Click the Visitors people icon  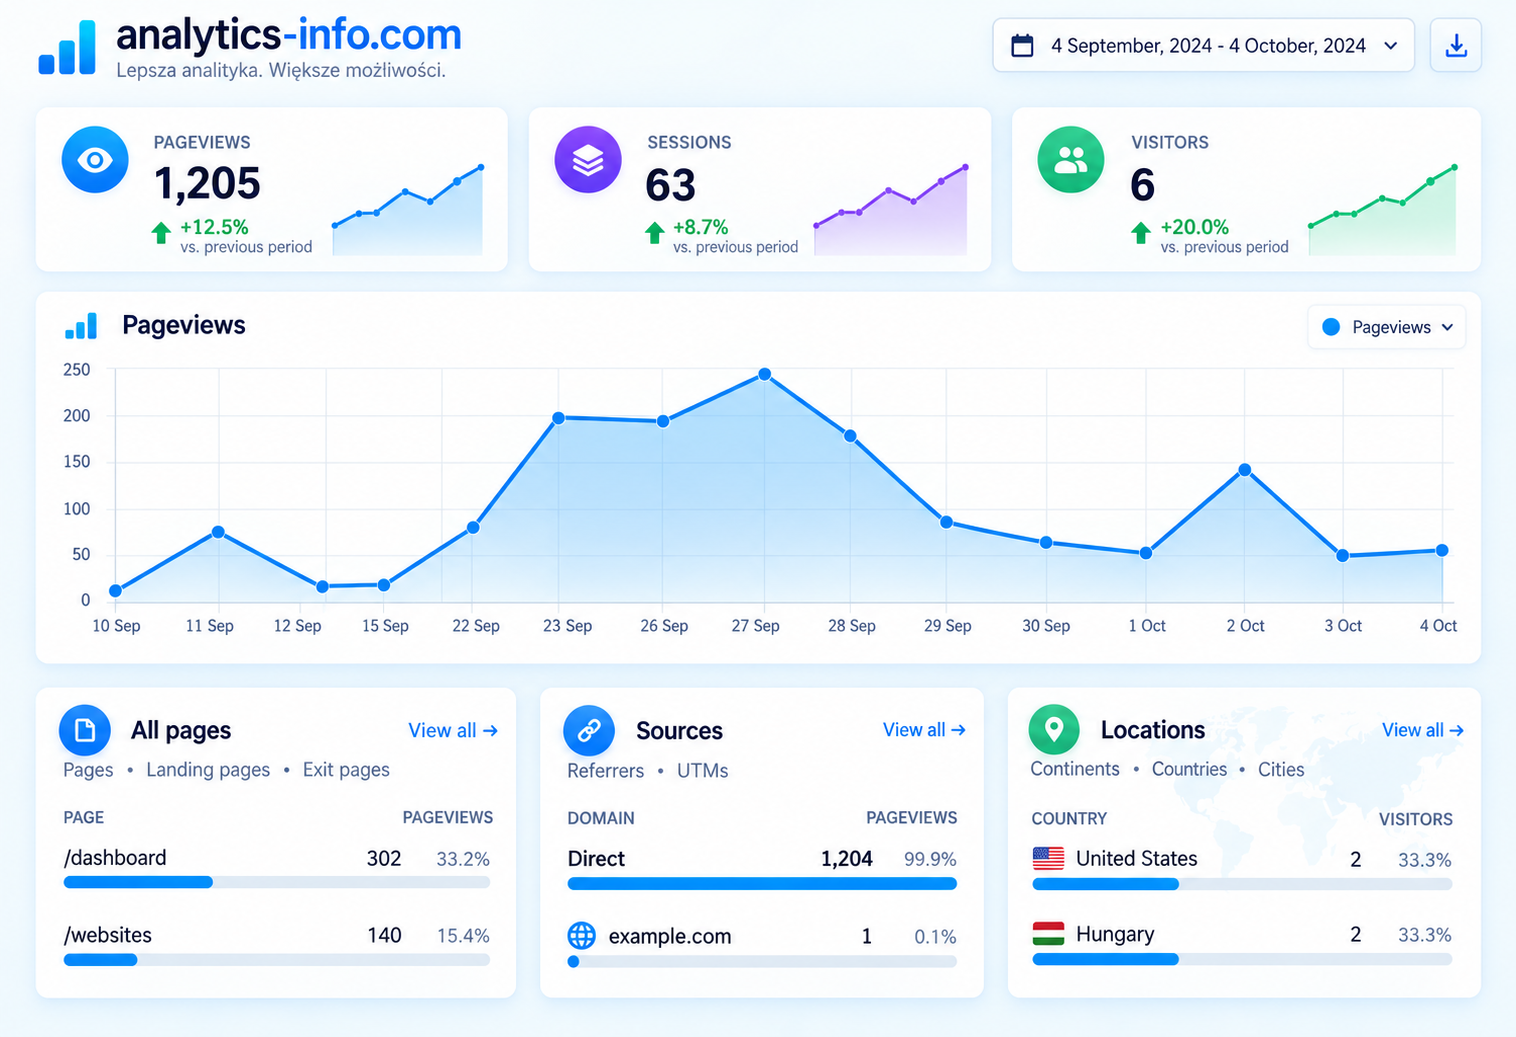1071,160
